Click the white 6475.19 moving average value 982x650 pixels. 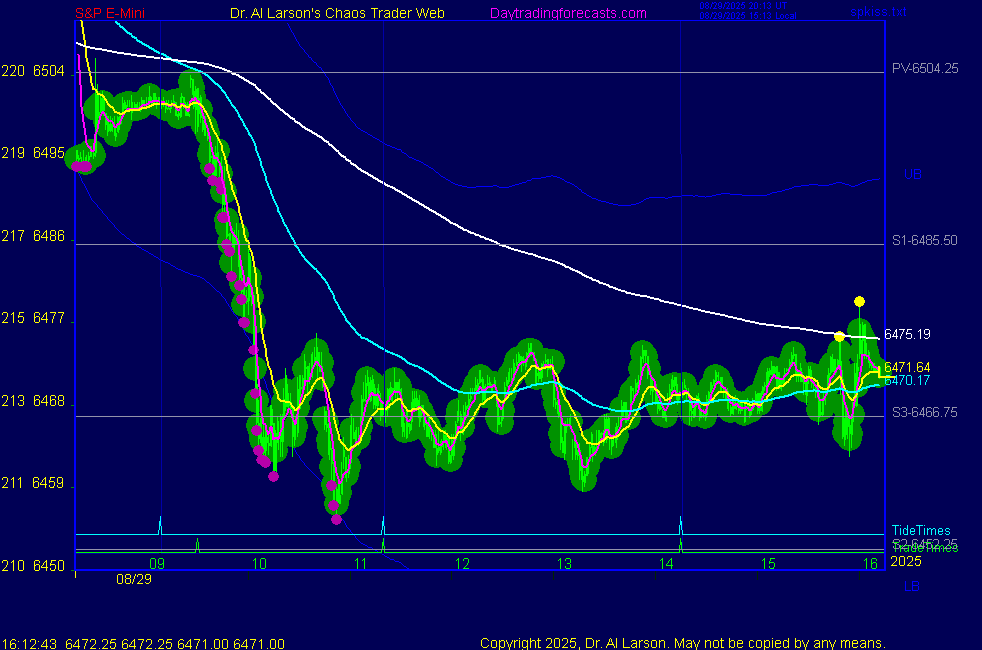907,334
